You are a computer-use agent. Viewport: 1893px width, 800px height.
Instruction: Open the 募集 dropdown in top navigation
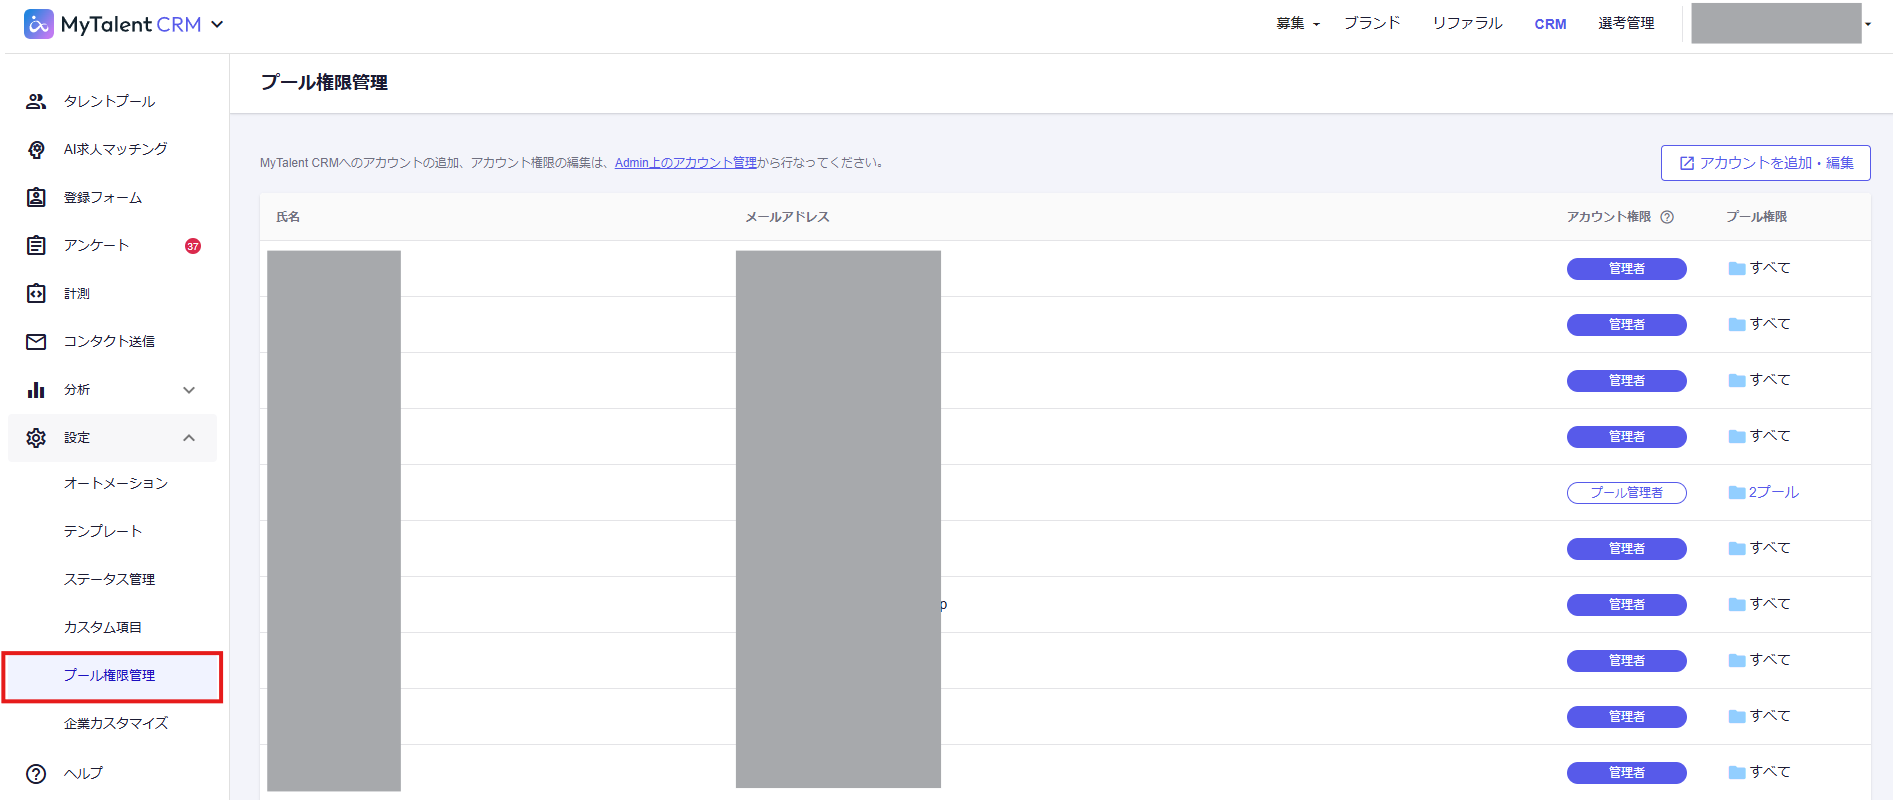(x=1297, y=24)
